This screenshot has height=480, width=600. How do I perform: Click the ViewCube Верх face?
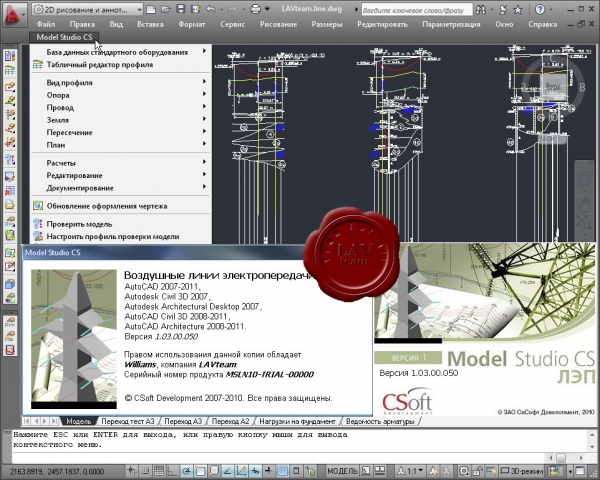pos(553,87)
